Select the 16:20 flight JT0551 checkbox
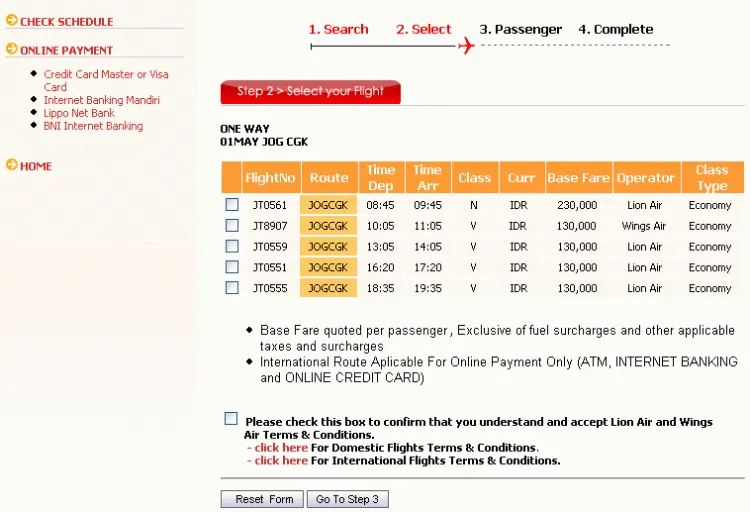Screen dimensions: 750x512 click(x=232, y=267)
